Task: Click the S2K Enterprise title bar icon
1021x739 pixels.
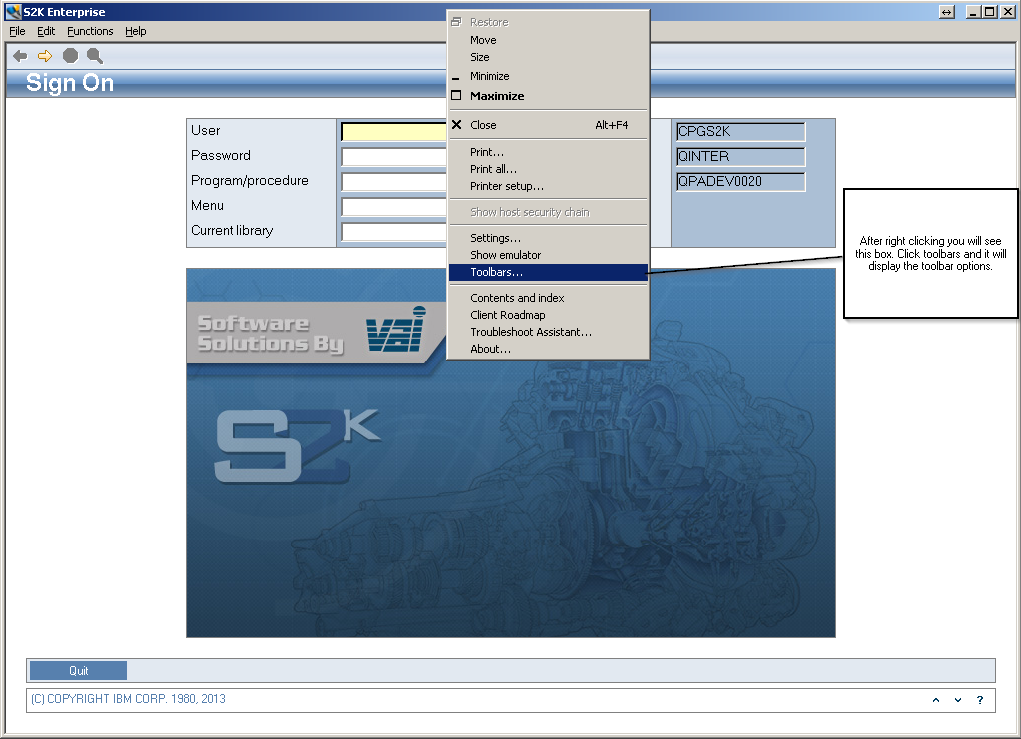Action: (13, 12)
